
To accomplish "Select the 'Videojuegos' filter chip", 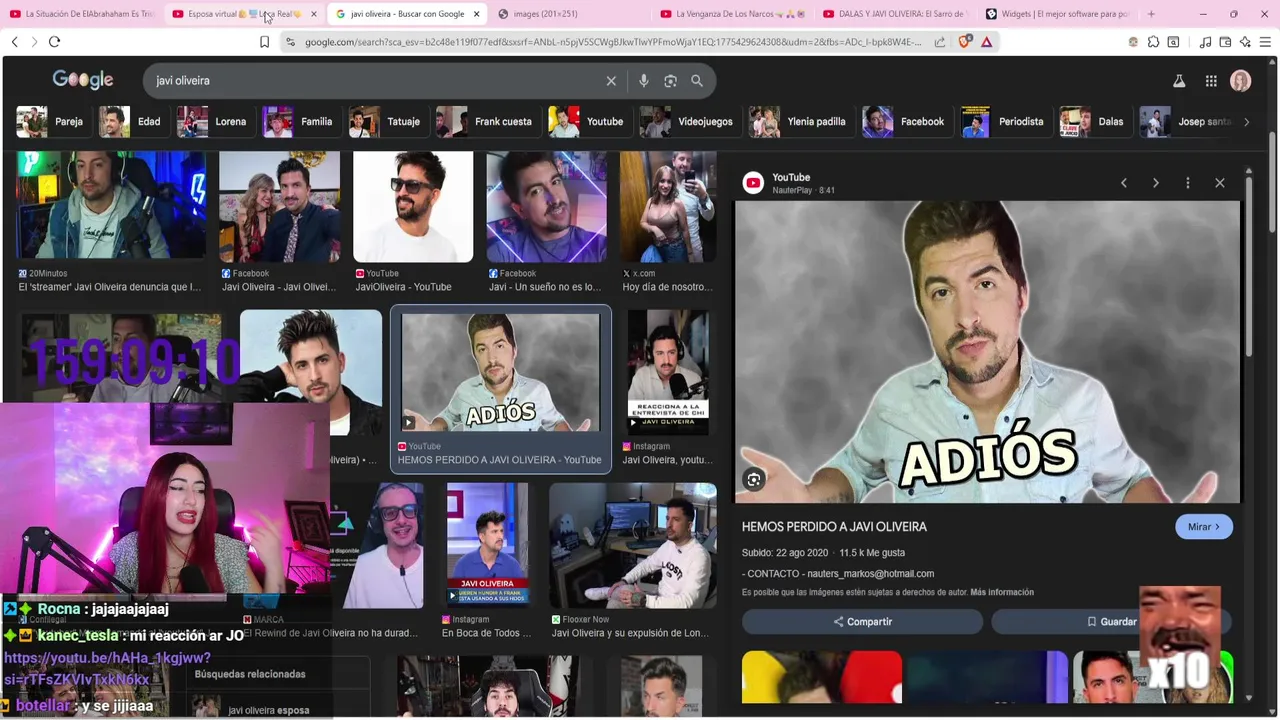I will click(x=688, y=122).
